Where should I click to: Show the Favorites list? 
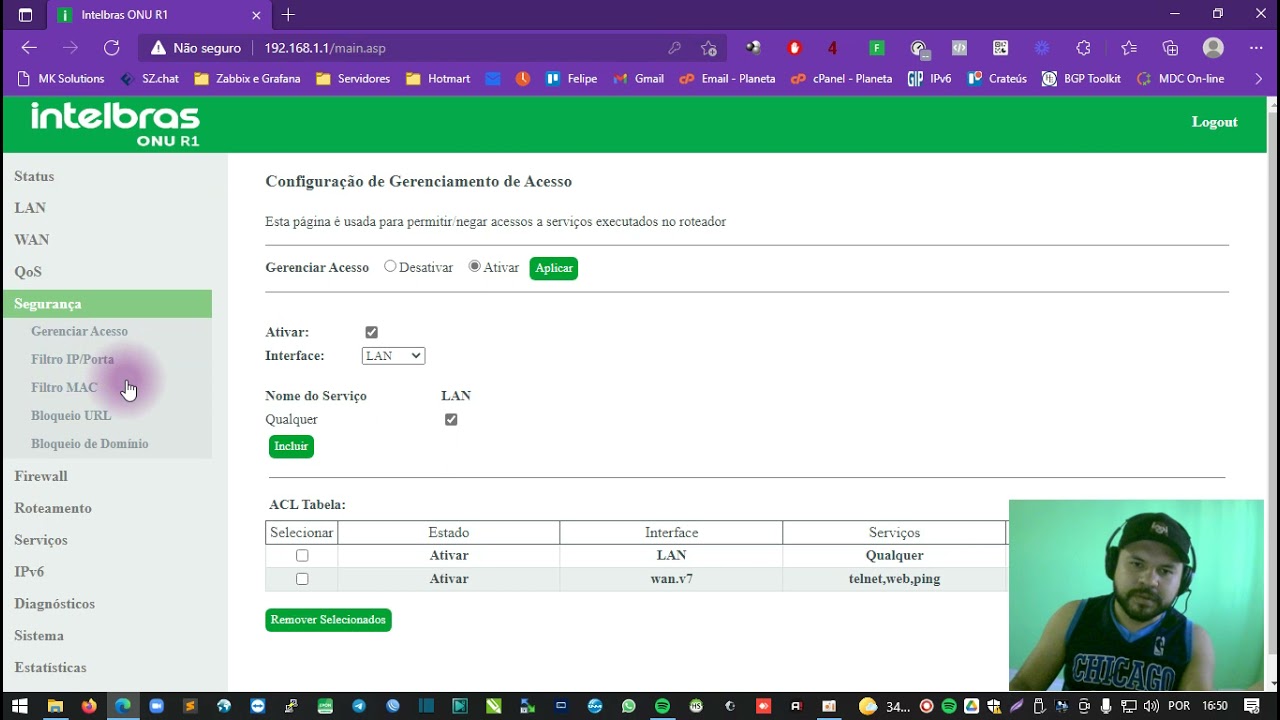coord(1129,48)
